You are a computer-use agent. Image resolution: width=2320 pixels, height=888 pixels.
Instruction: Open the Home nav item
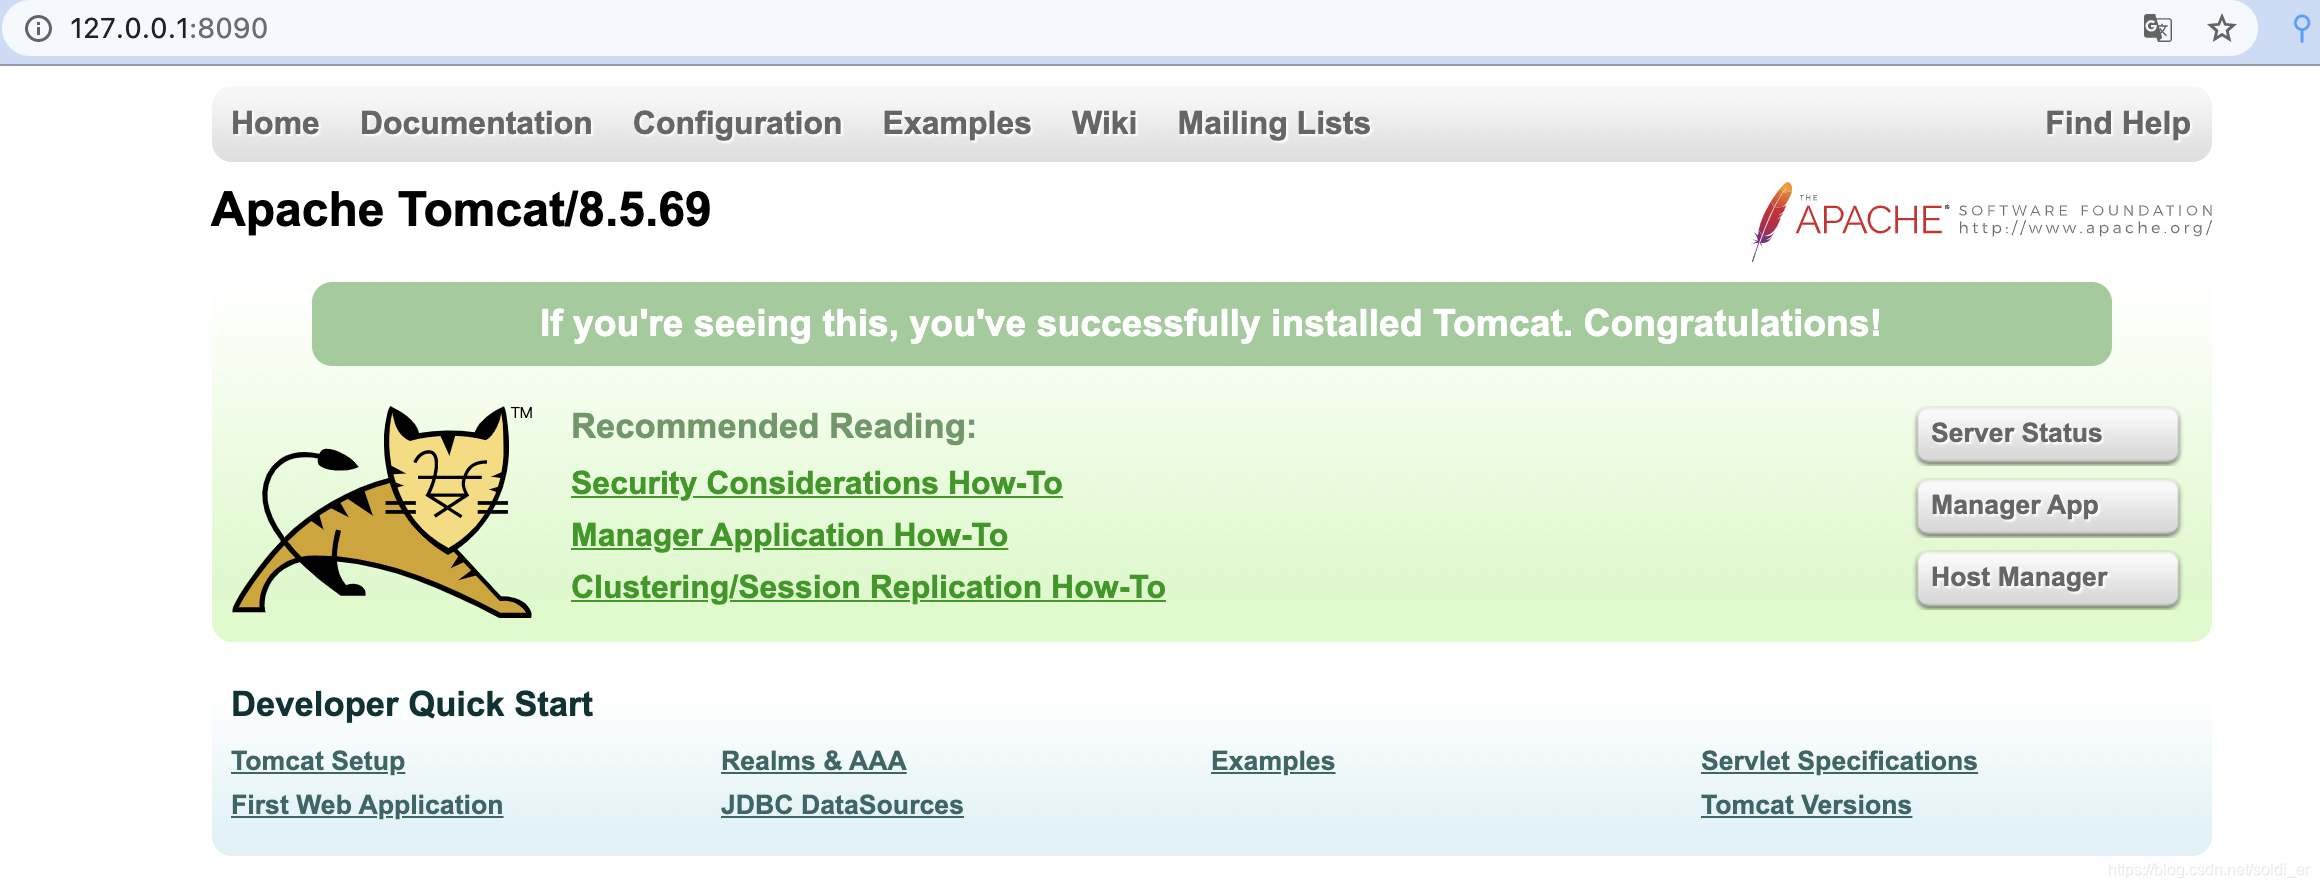tap(275, 123)
